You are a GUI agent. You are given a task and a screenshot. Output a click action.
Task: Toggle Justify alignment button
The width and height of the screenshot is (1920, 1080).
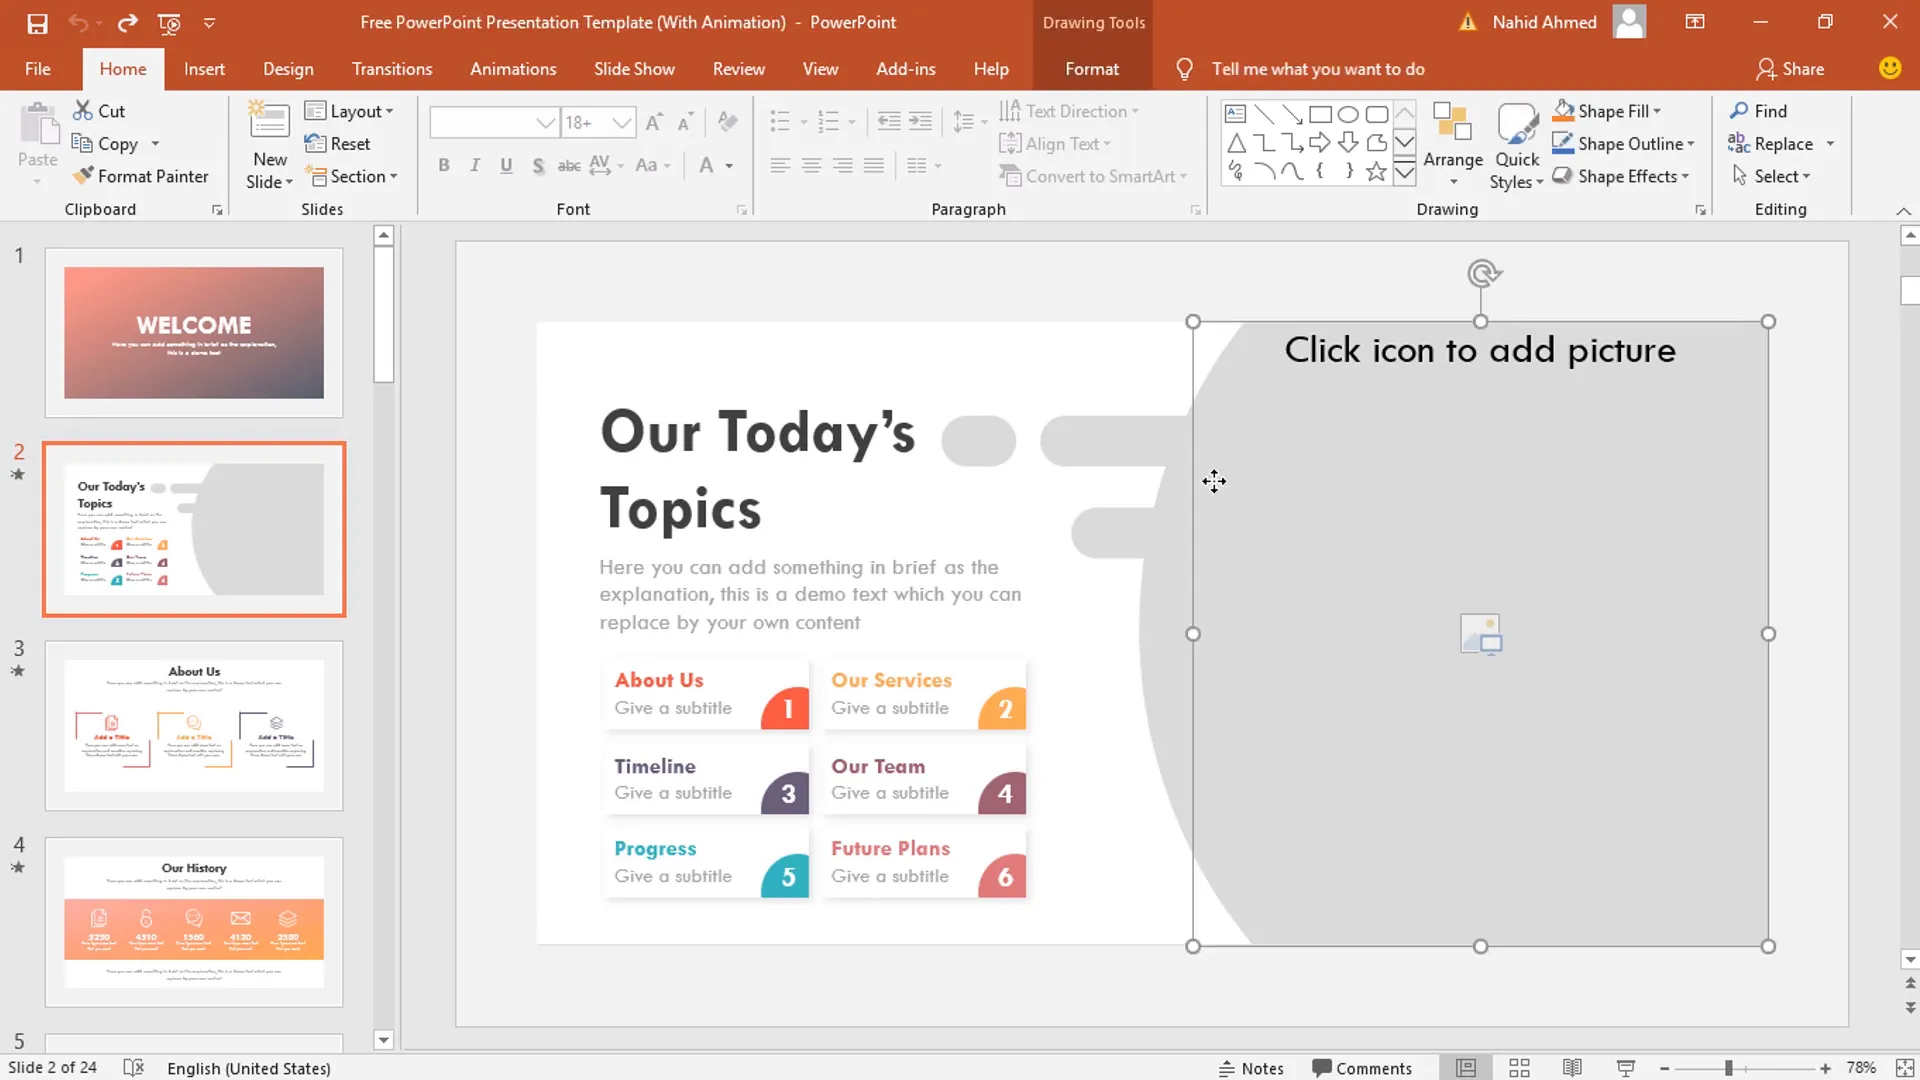coord(874,165)
